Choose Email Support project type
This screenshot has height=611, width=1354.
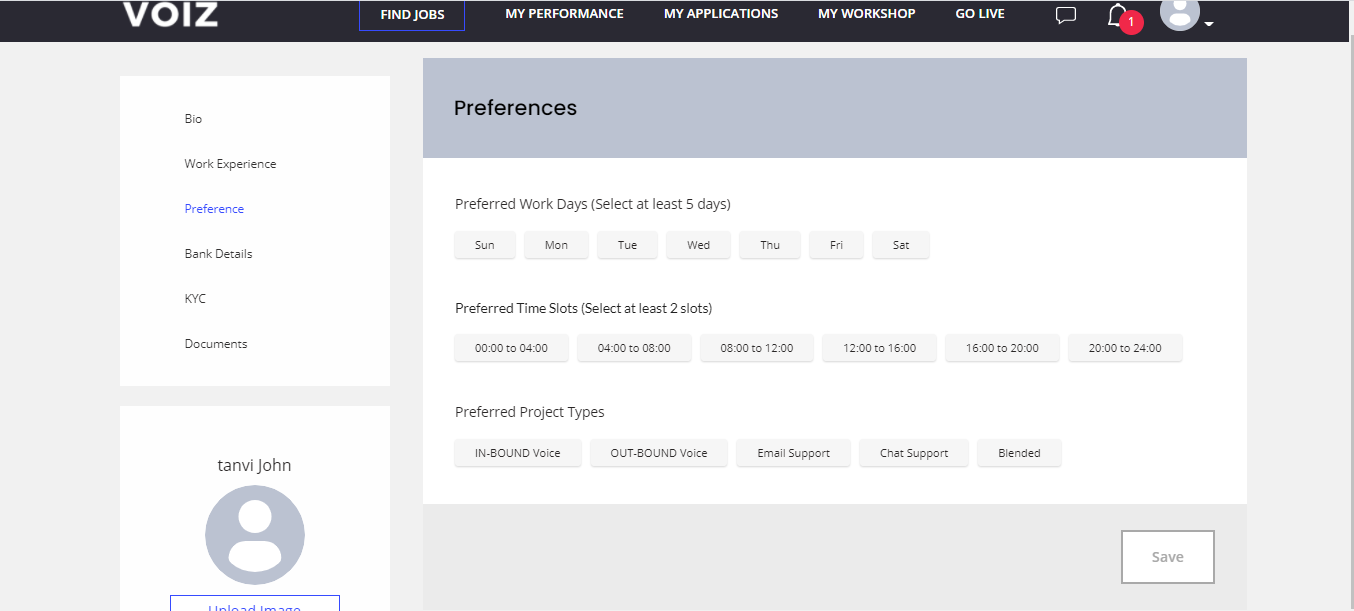point(794,453)
